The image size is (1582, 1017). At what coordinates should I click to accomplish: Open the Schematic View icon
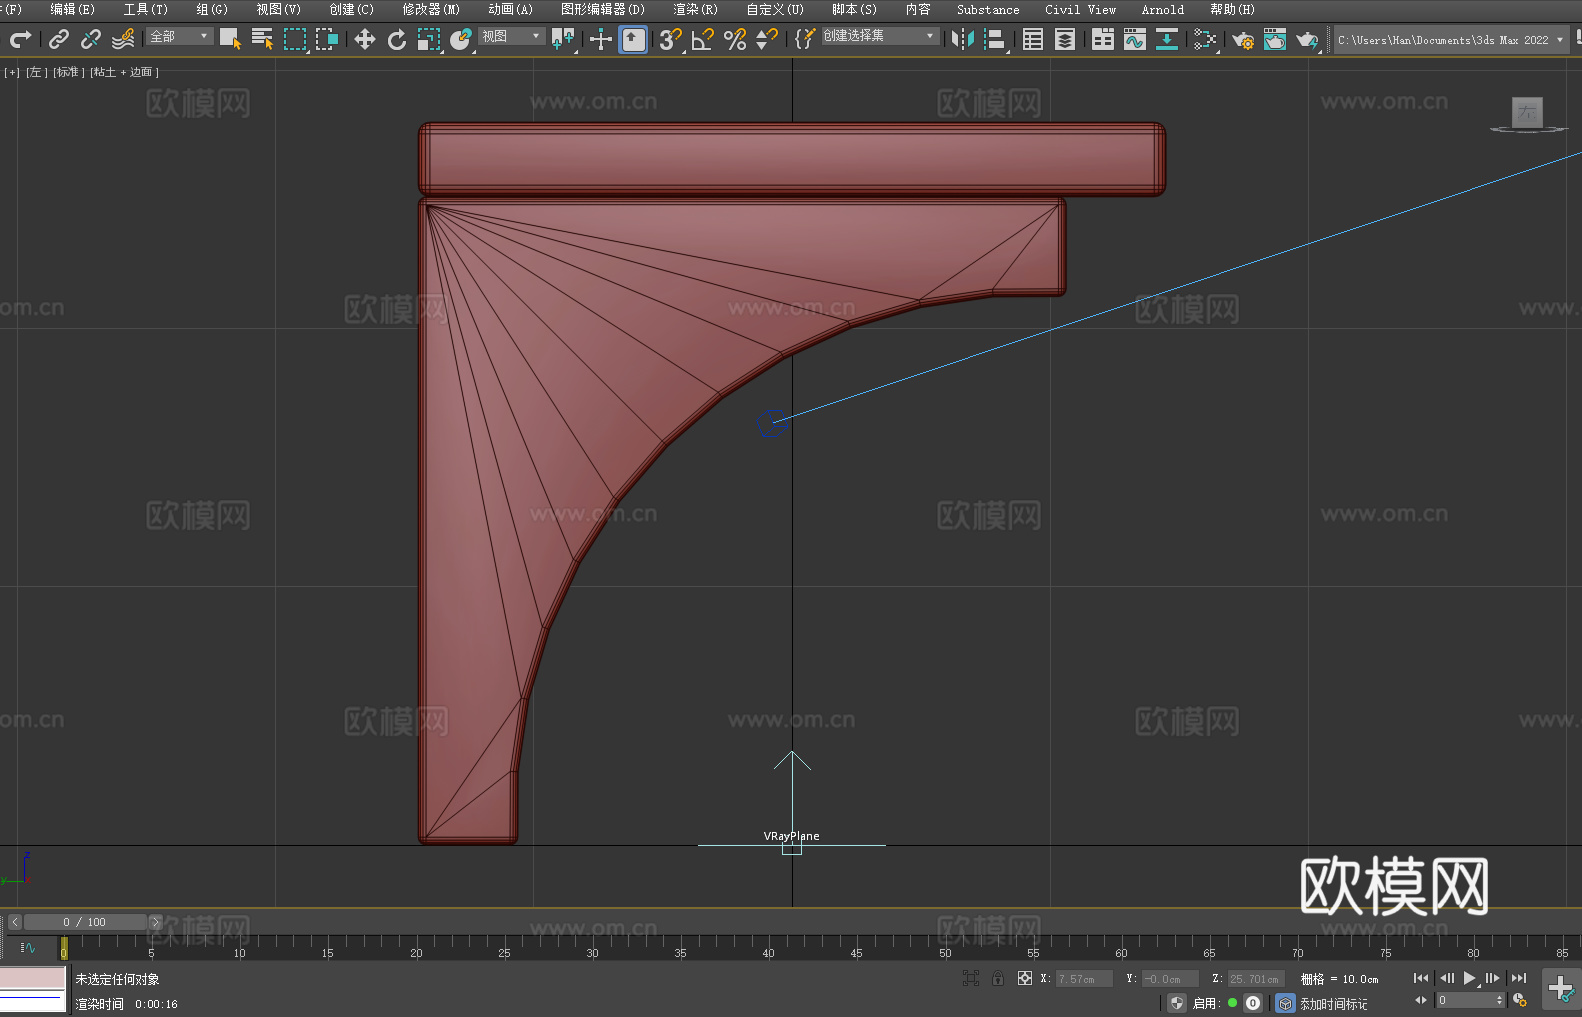click(1167, 39)
